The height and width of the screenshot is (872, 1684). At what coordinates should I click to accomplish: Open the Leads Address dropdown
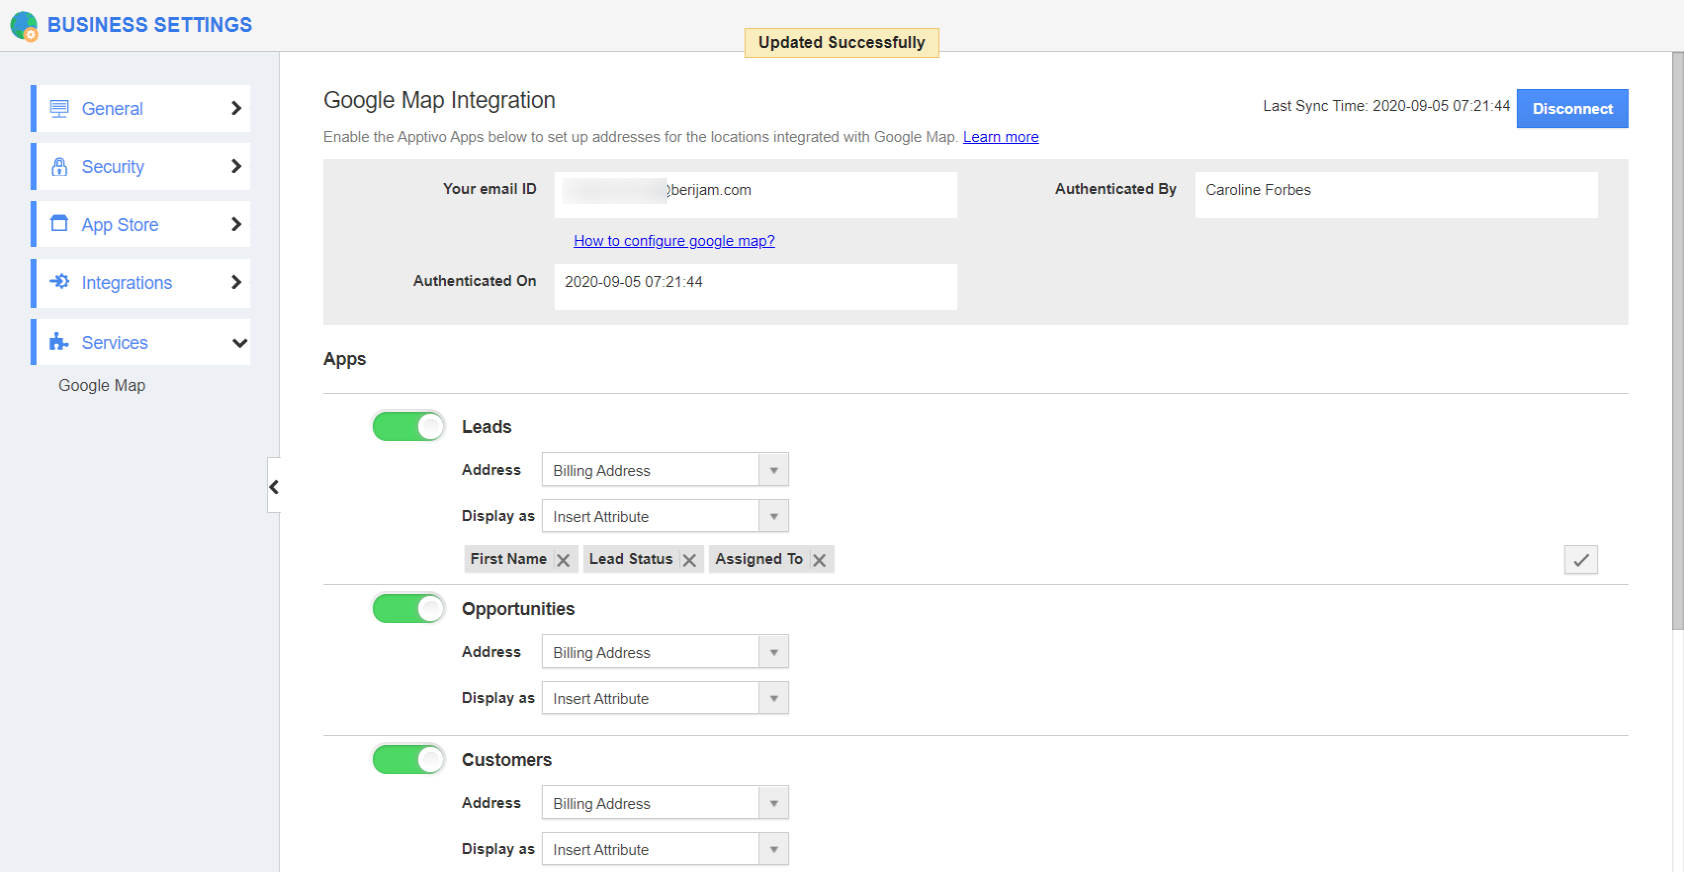click(665, 470)
